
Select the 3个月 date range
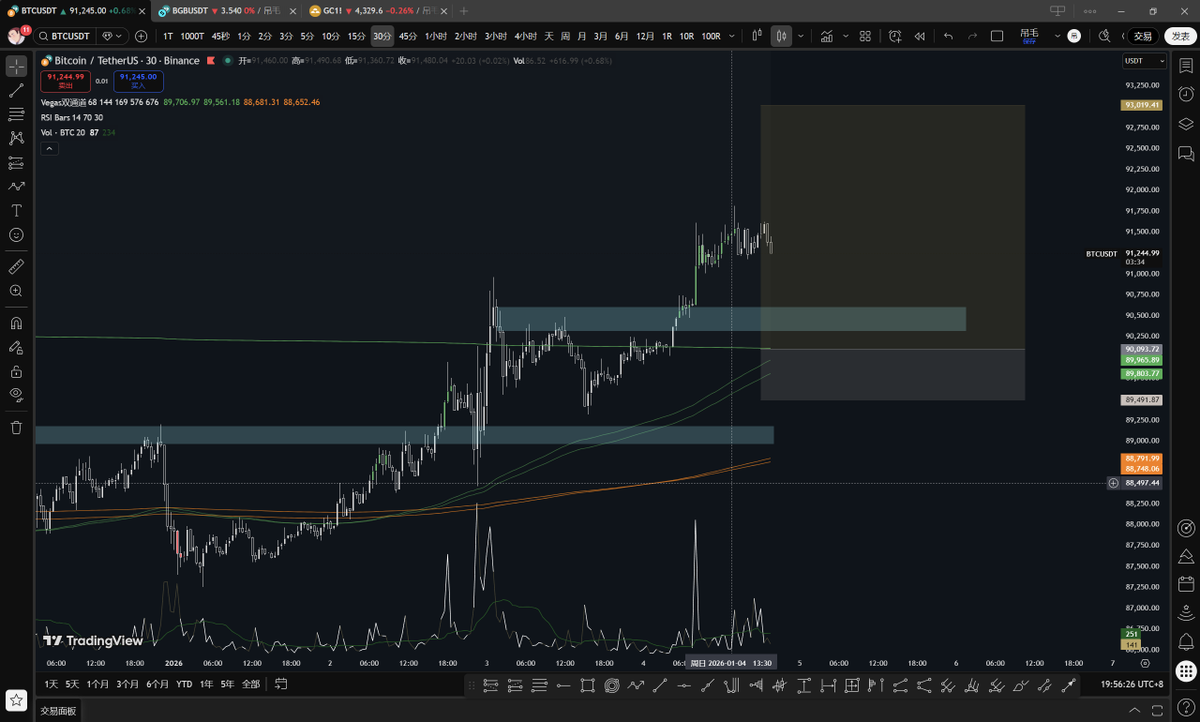pos(127,684)
